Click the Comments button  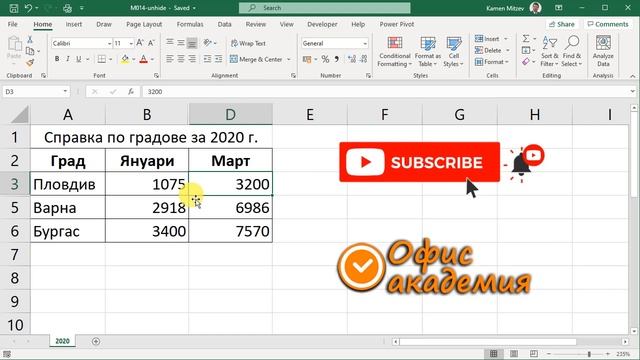608,24
